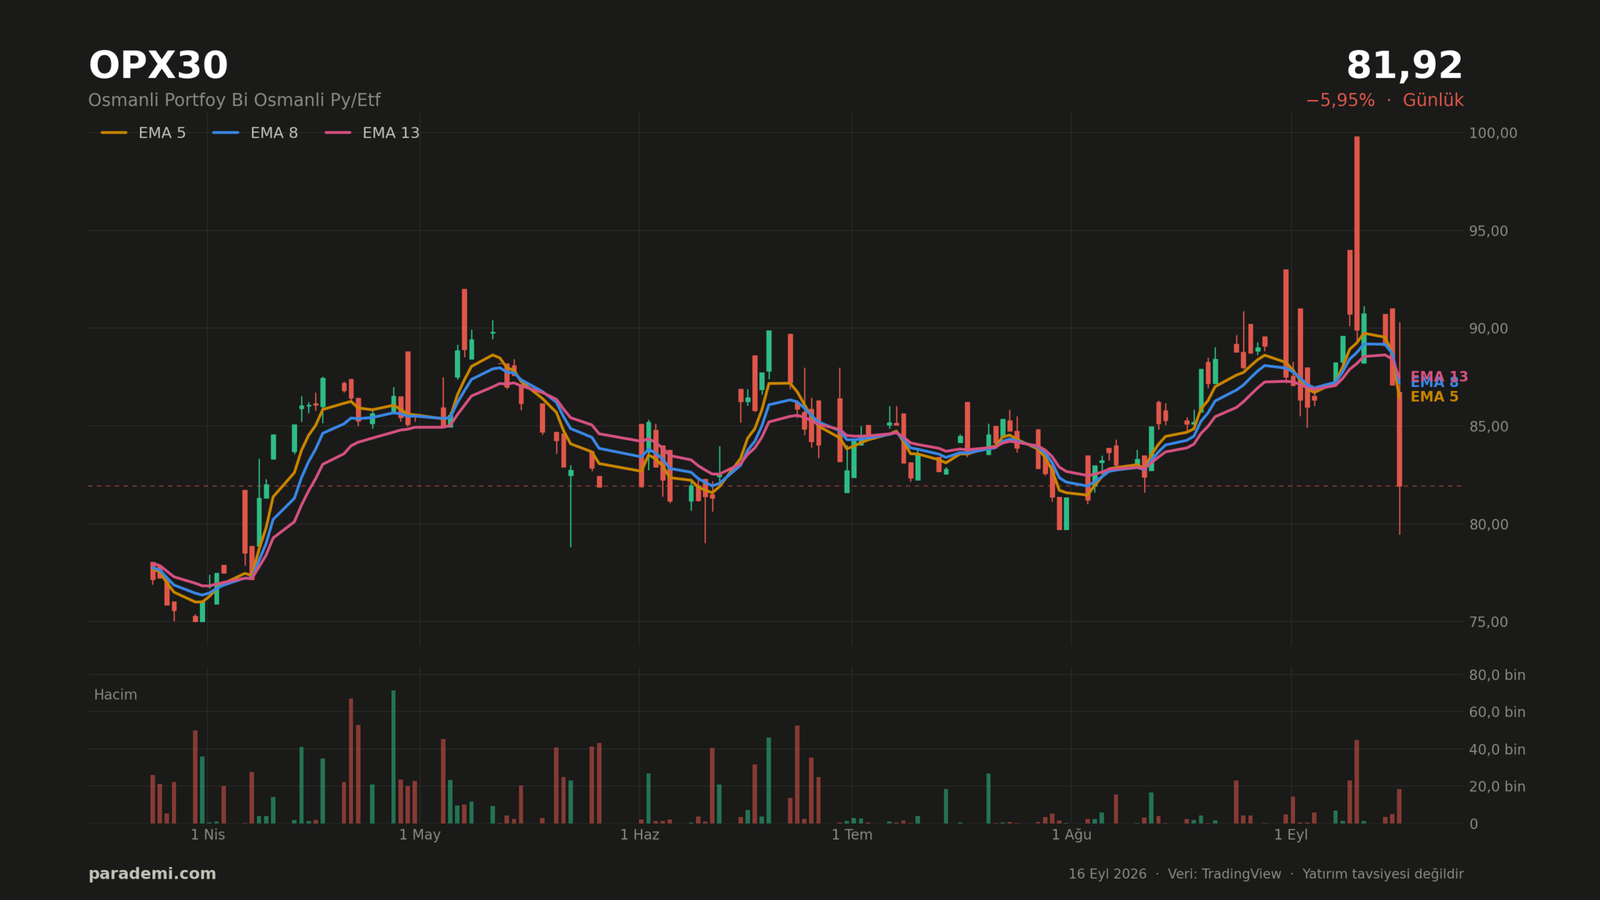Click the Yatırım tavsiyesi değildir disclaimer
This screenshot has height=900, width=1600.
click(x=1383, y=874)
